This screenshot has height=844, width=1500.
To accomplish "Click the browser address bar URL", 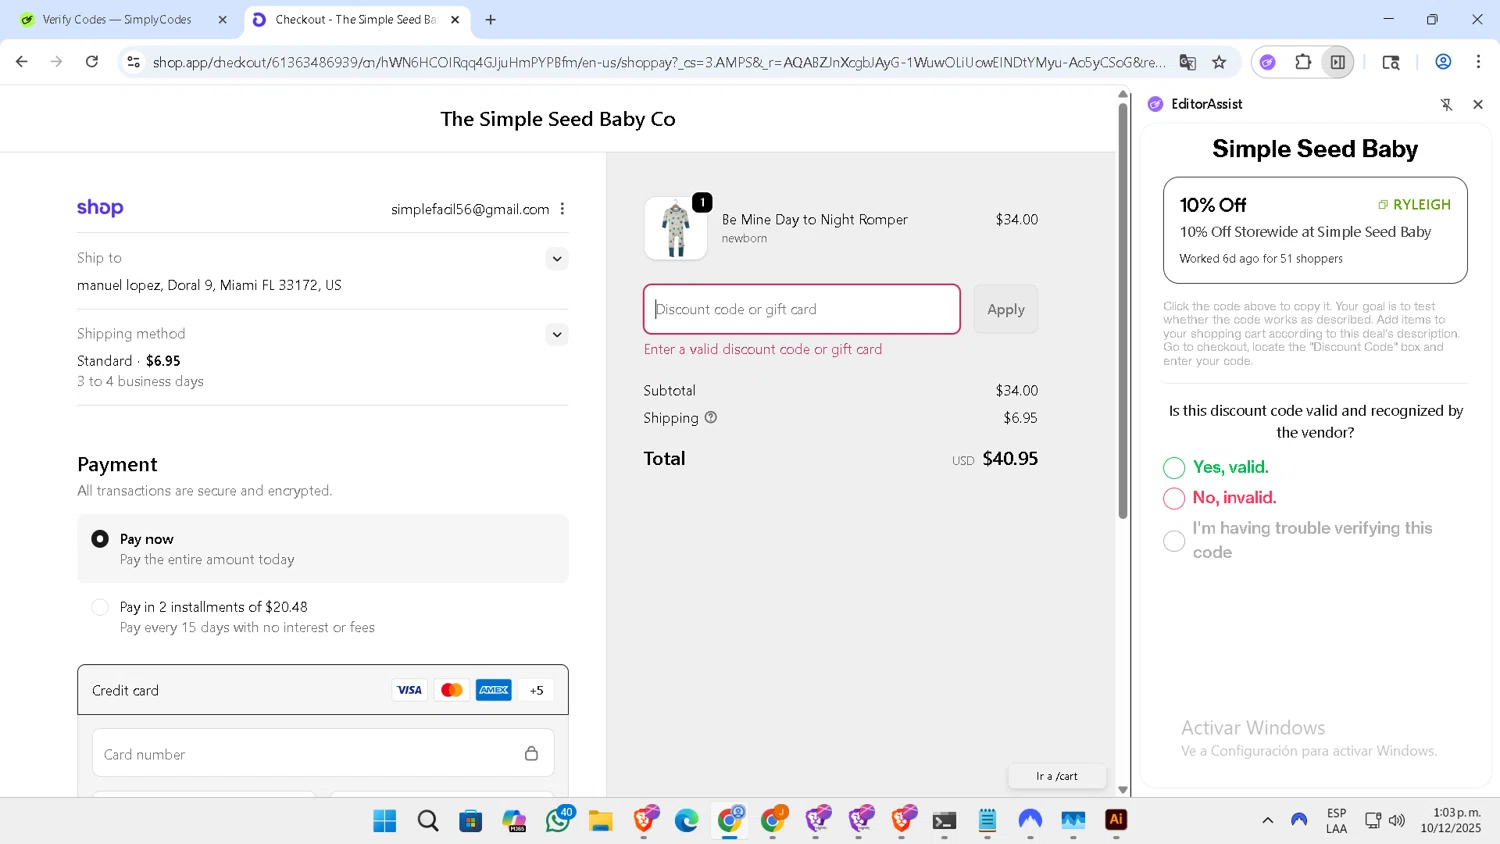I will [659, 62].
